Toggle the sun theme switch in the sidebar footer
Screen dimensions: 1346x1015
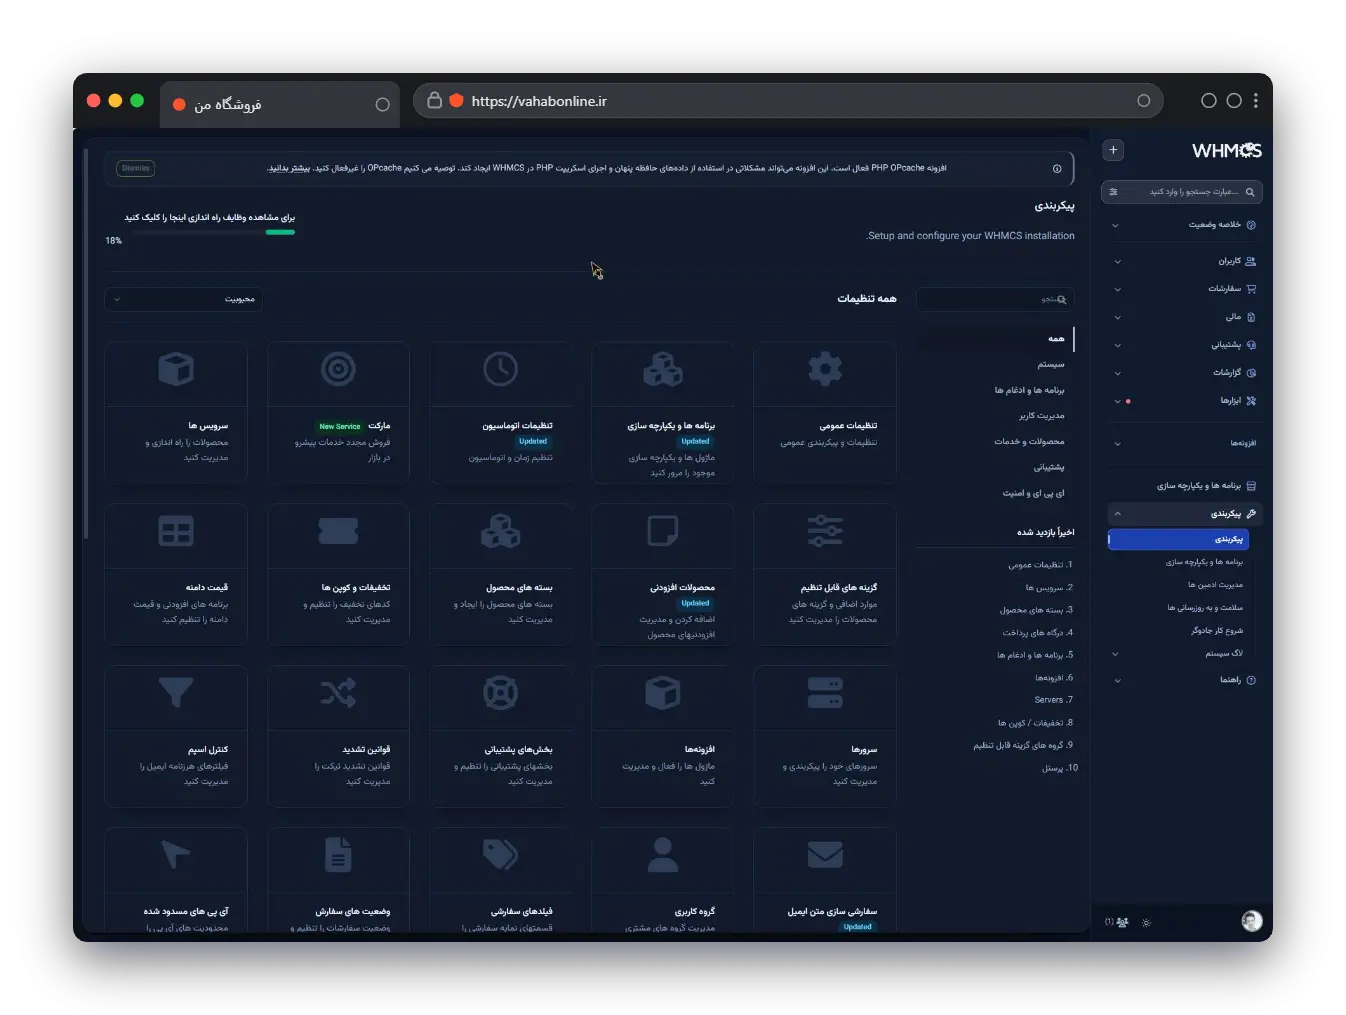tap(1146, 922)
